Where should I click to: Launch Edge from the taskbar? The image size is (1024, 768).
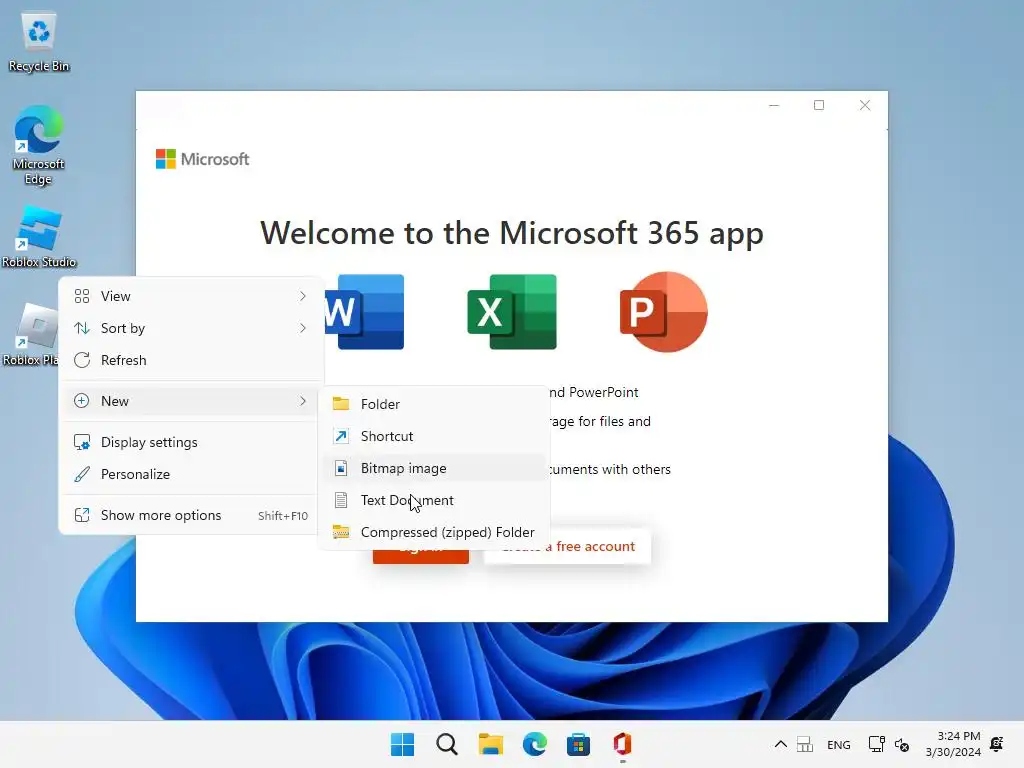point(534,744)
